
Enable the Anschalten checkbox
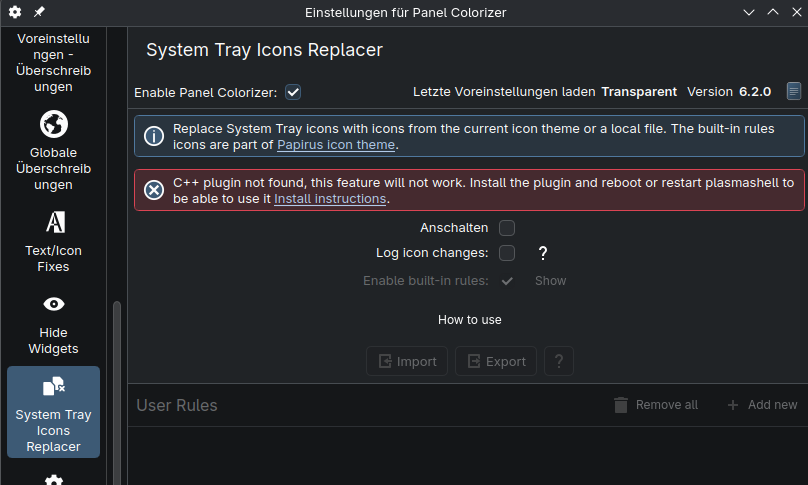pos(507,228)
